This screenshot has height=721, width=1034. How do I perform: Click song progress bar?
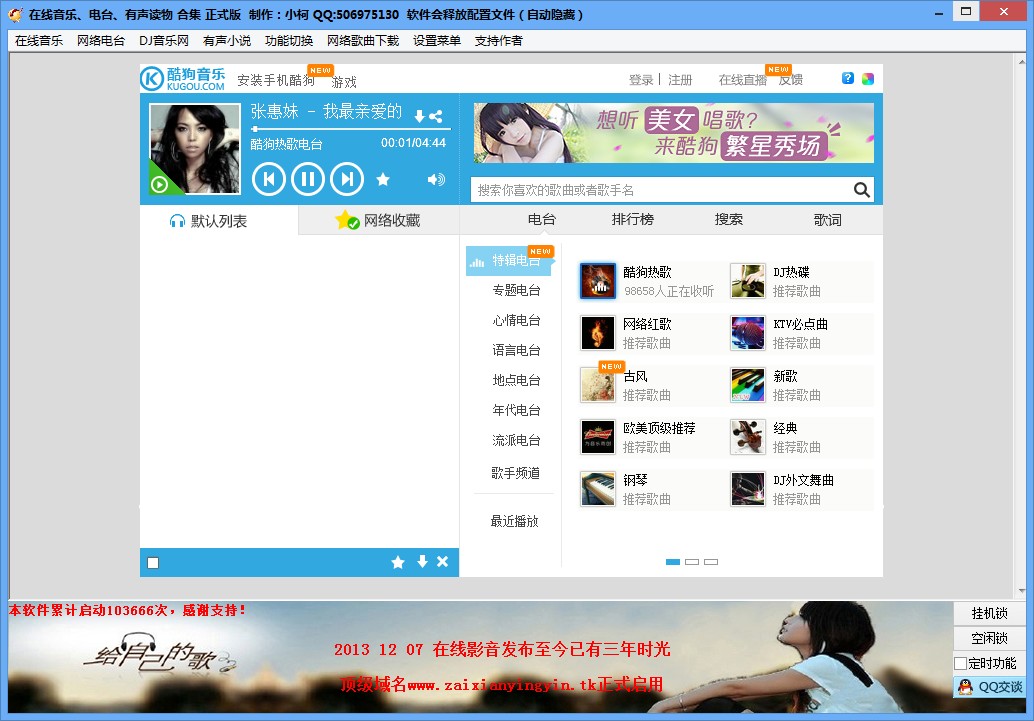coord(350,129)
